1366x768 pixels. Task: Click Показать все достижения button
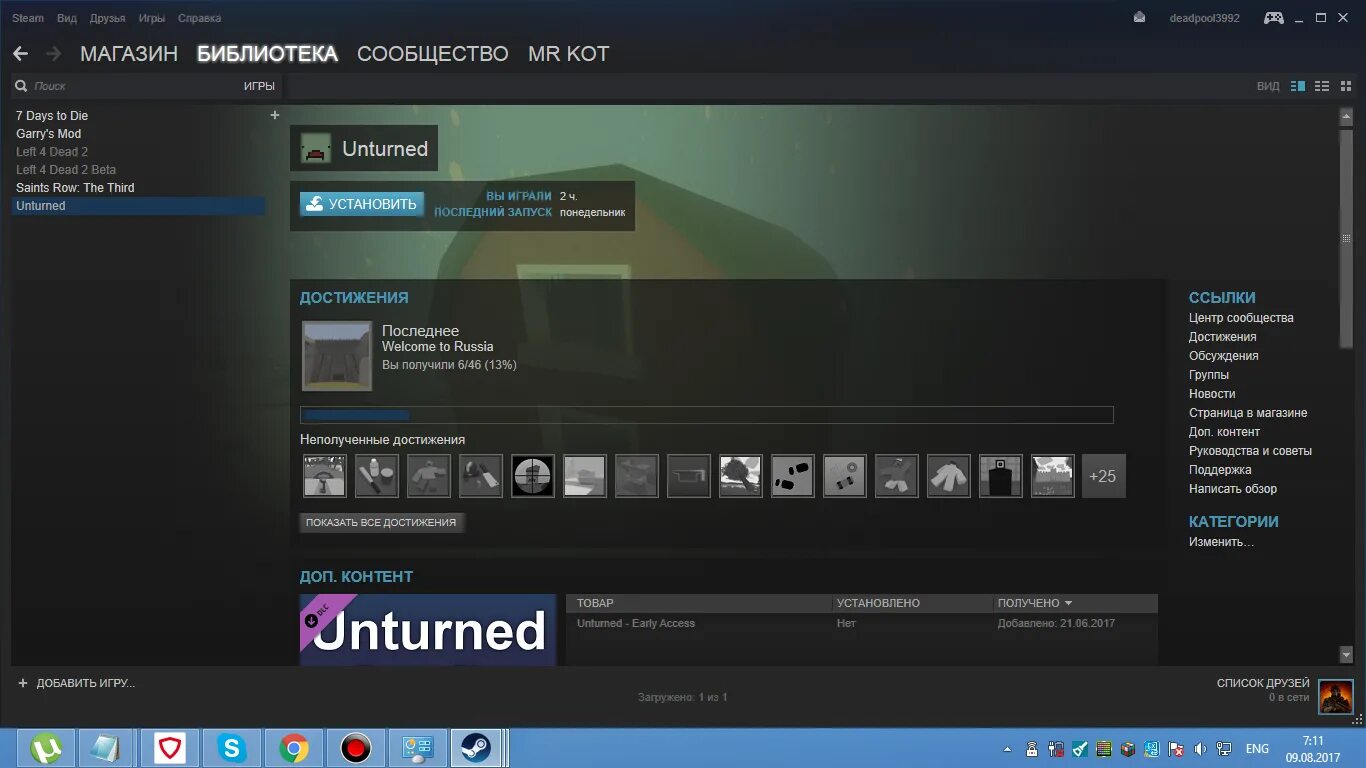[381, 522]
